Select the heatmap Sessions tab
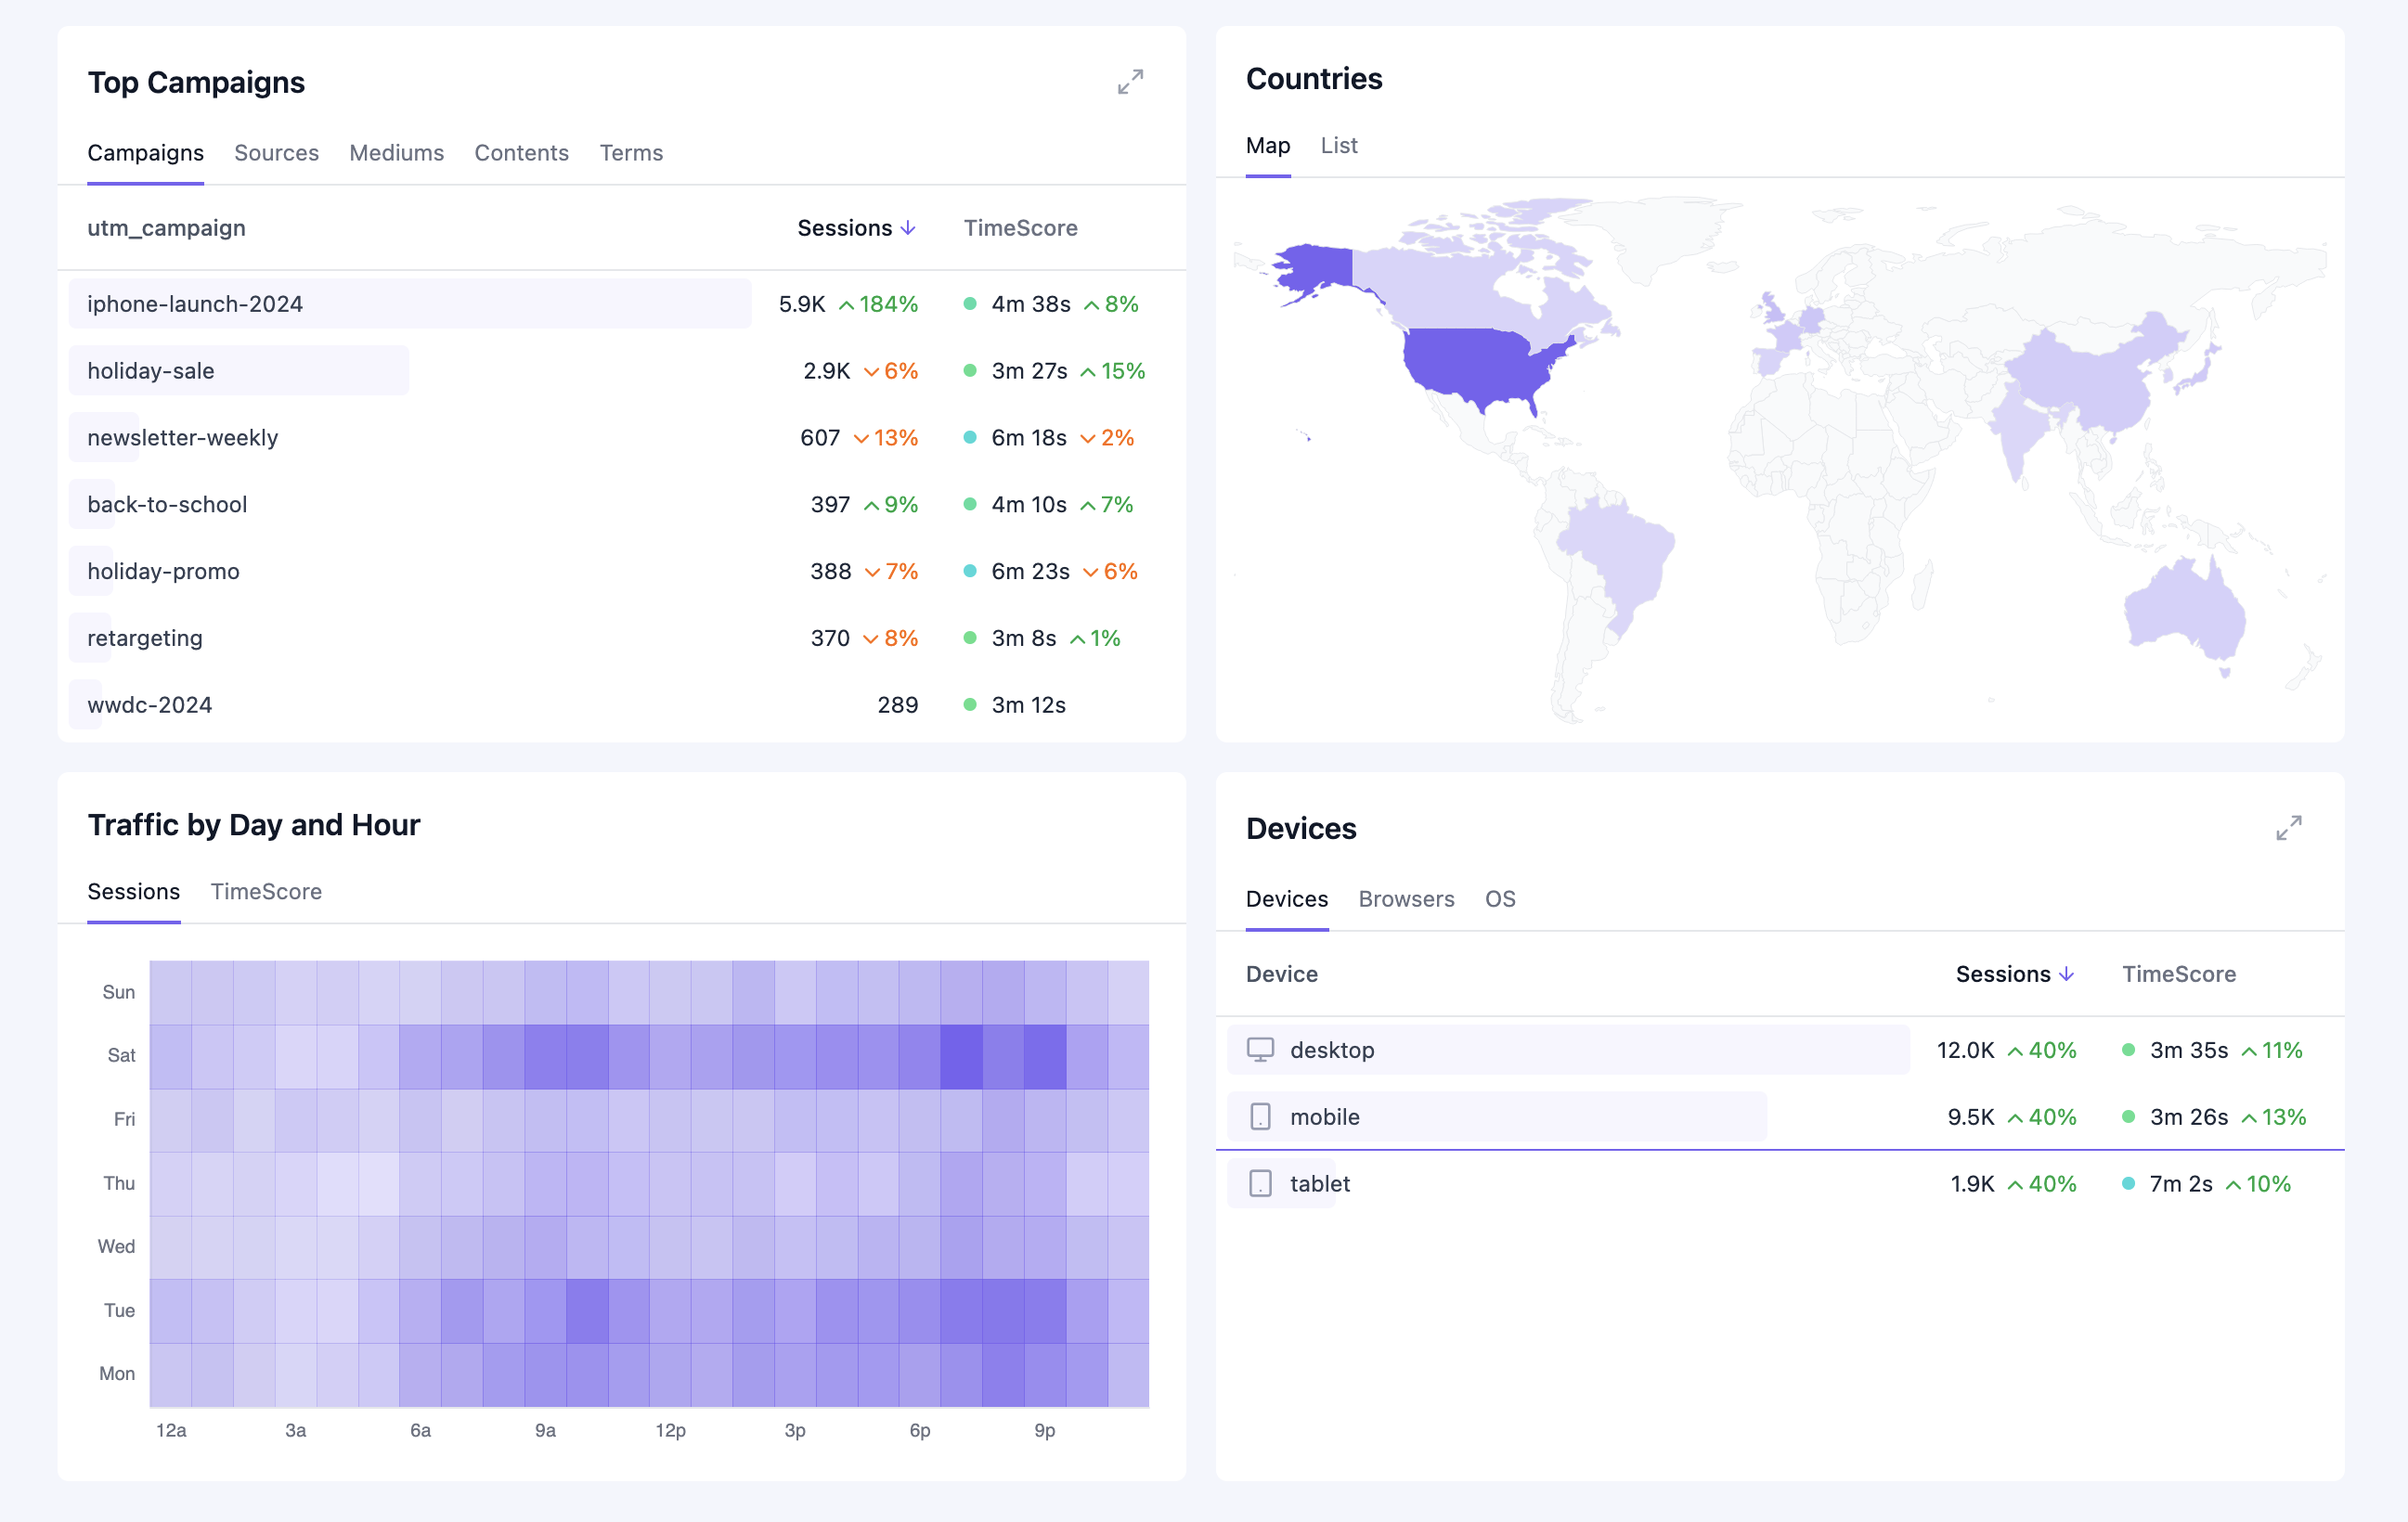2408x1522 pixels. point(133,891)
